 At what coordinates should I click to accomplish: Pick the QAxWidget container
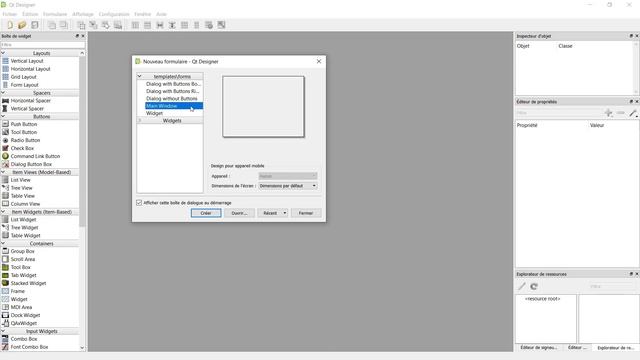[x=23, y=323]
